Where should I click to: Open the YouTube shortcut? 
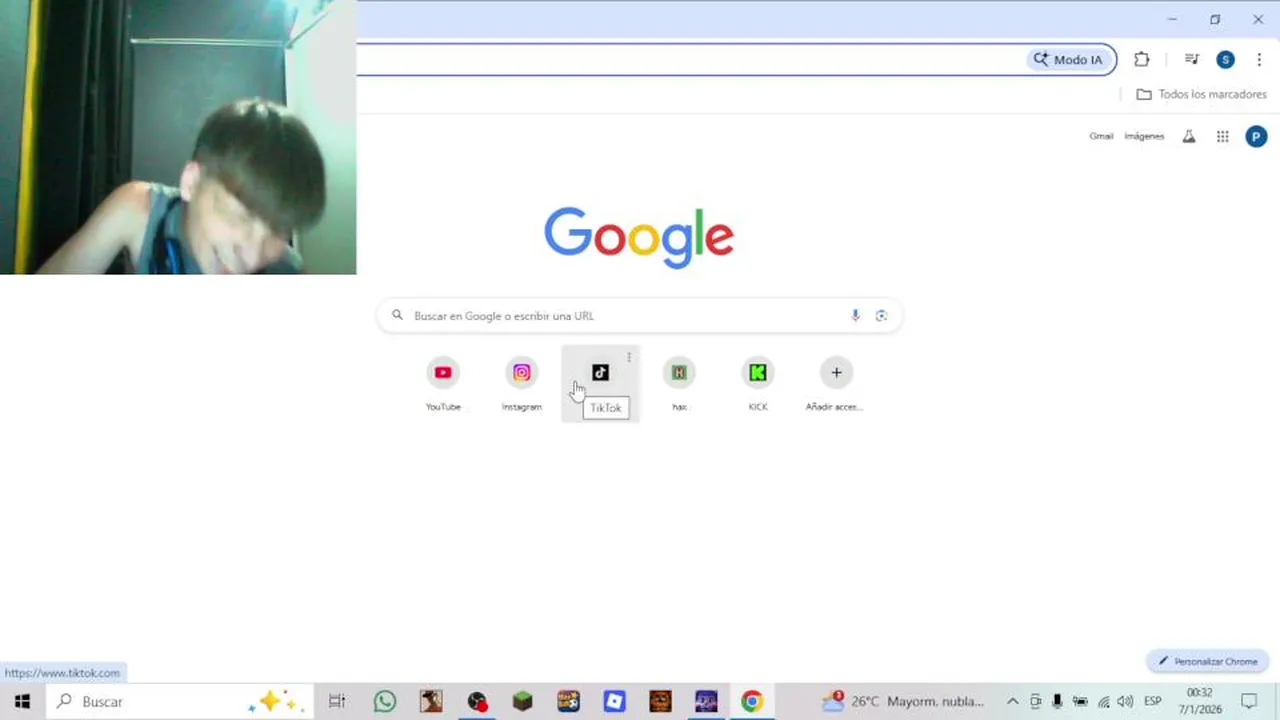click(443, 383)
